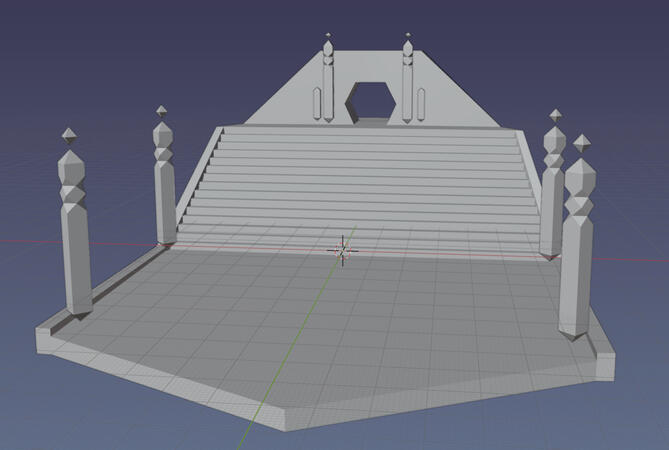Screen dimensions: 669x450
Task: Select the hexagonal opening in the back wall
Action: [369, 100]
